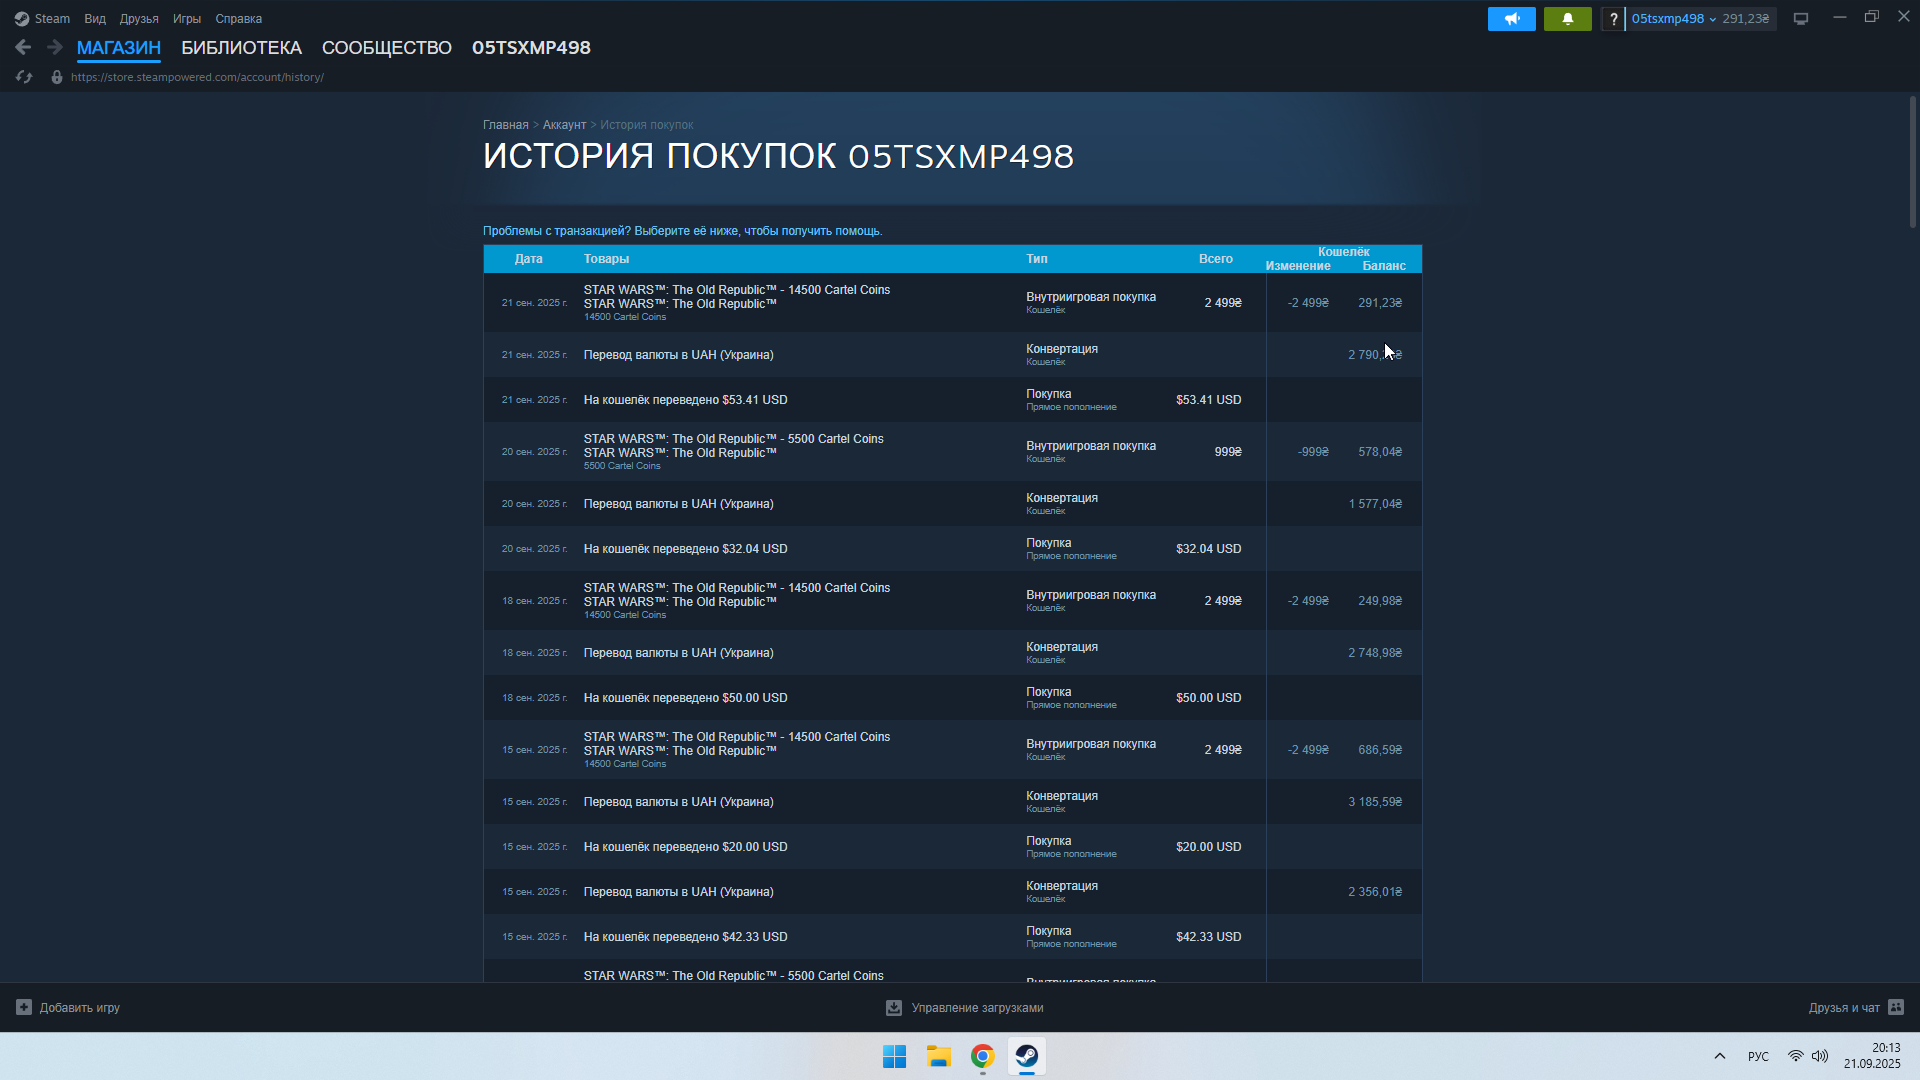This screenshot has height=1080, width=1920.
Task: Open the Вид menu
Action: coord(95,19)
